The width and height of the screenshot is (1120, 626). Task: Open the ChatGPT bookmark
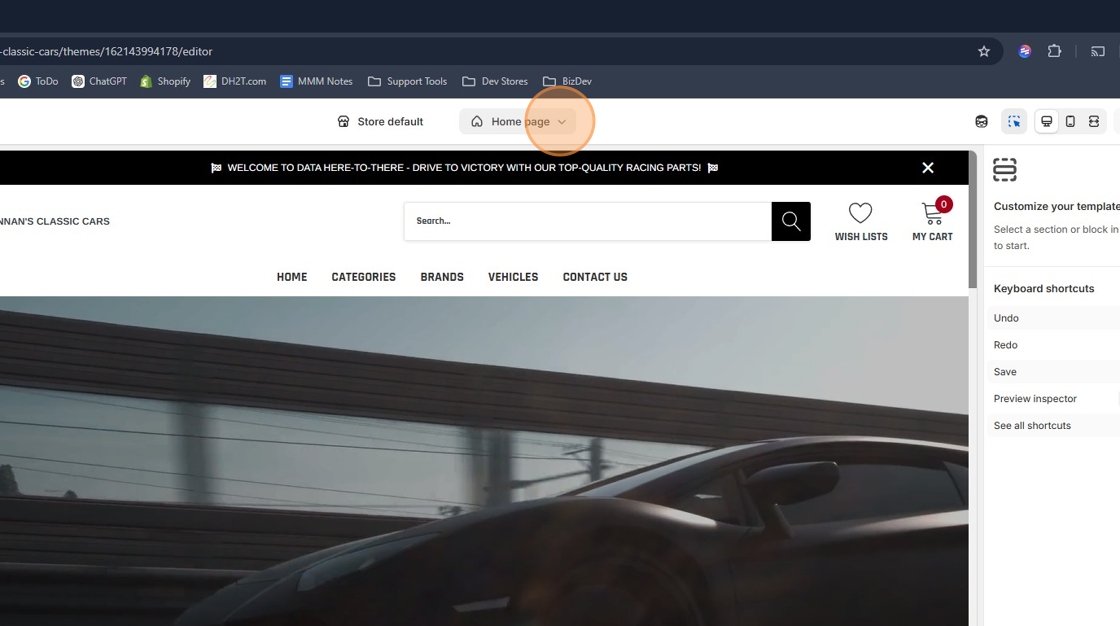[99, 81]
